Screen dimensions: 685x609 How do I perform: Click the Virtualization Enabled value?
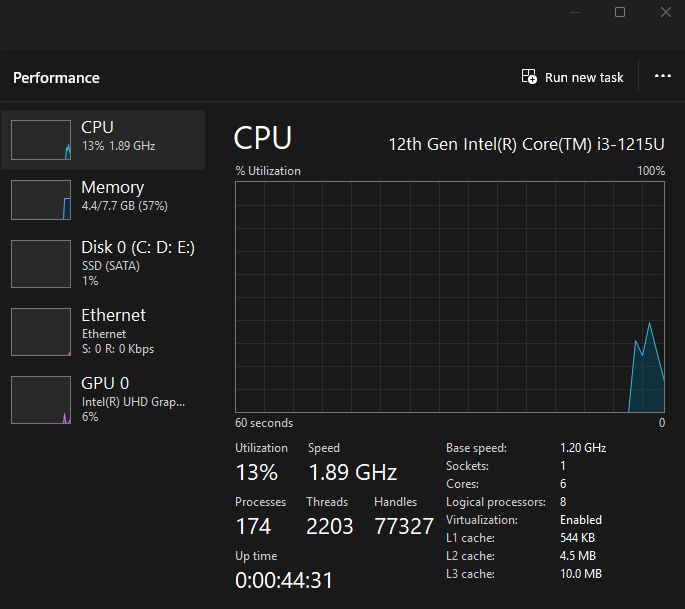[581, 520]
